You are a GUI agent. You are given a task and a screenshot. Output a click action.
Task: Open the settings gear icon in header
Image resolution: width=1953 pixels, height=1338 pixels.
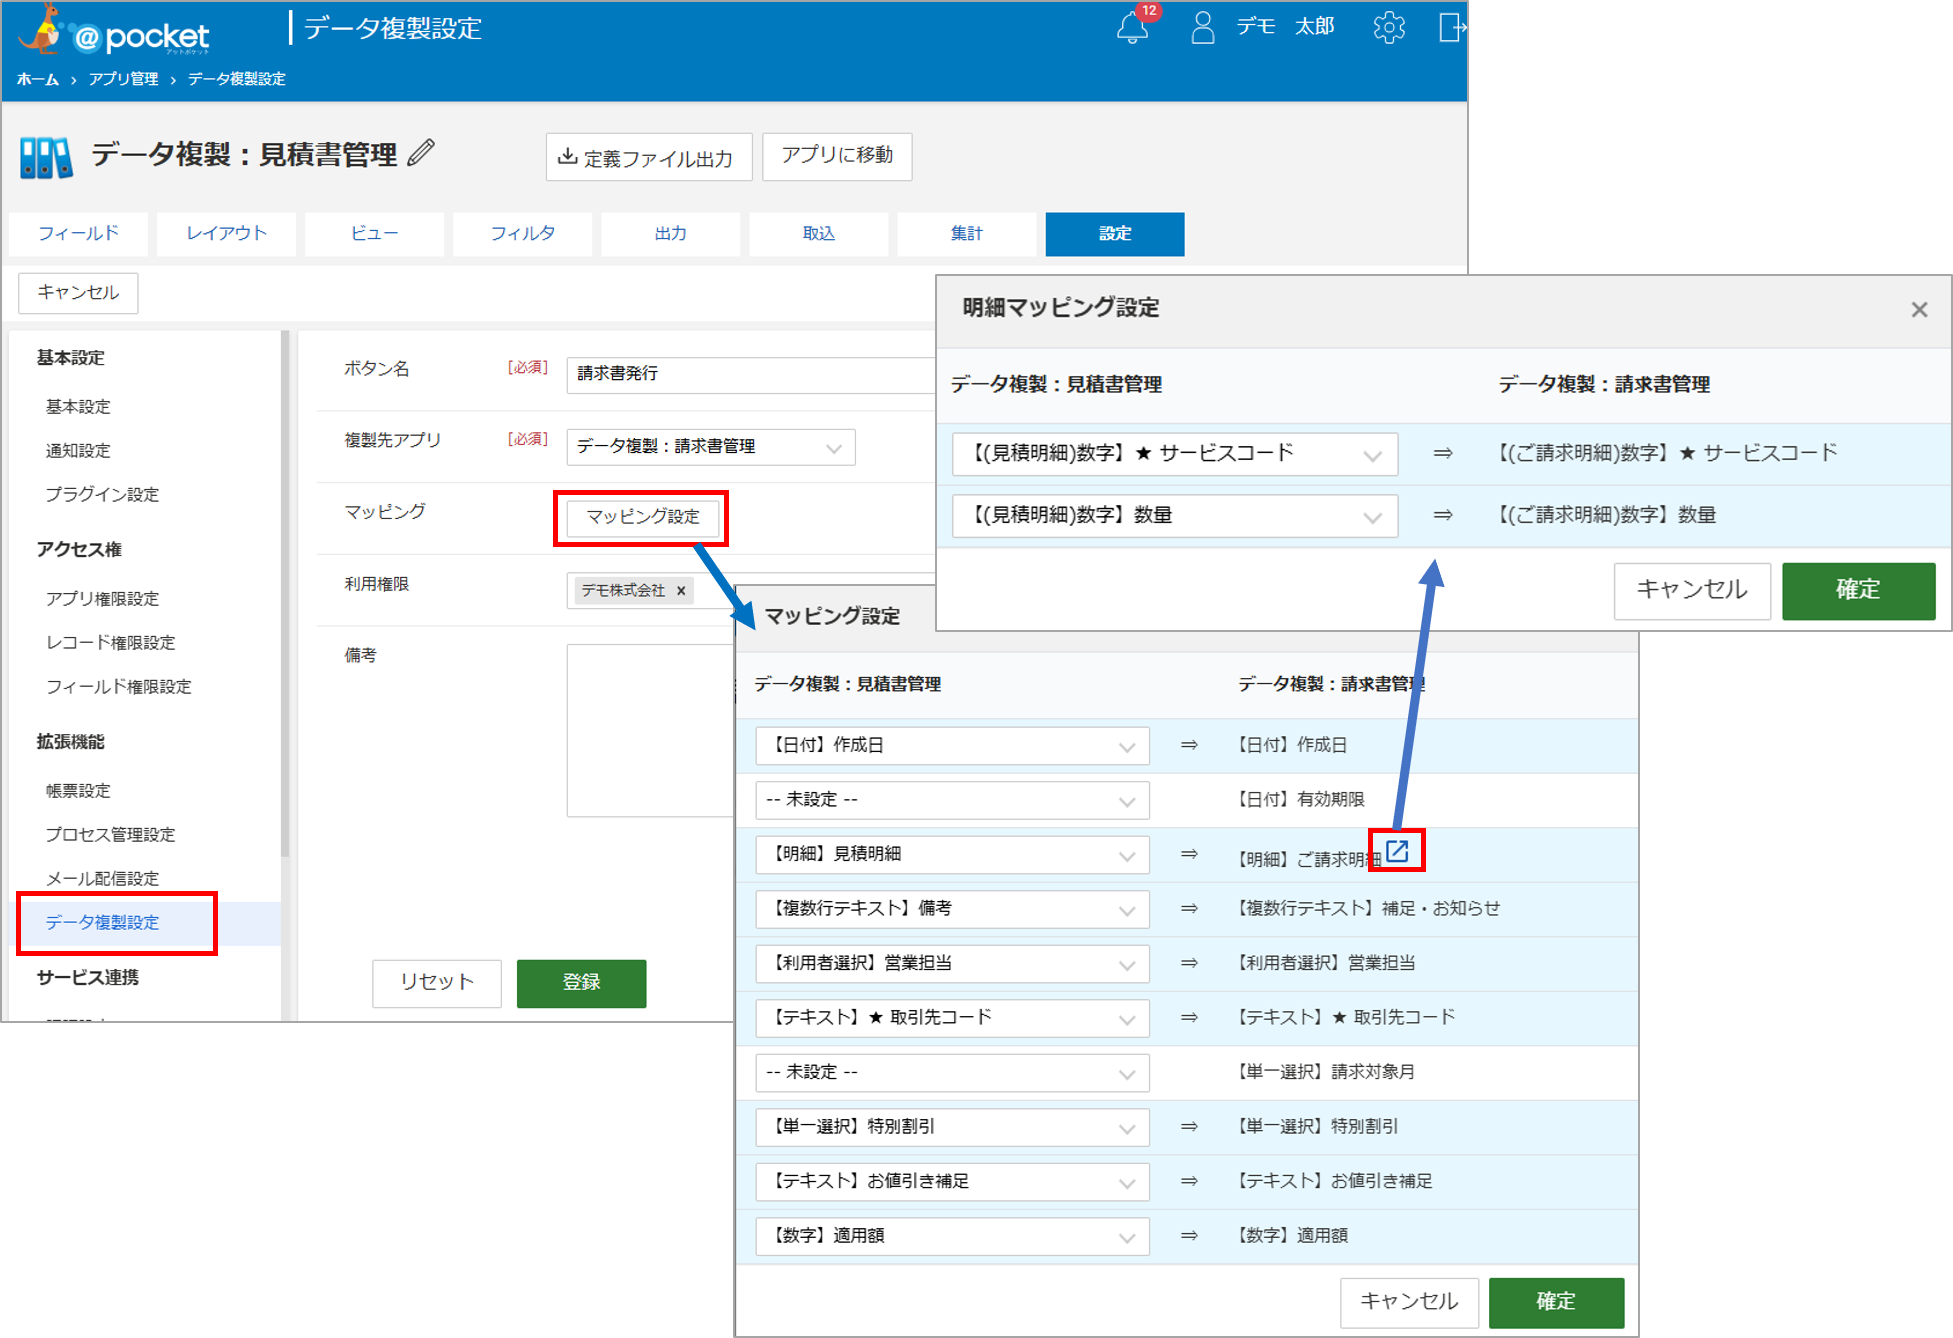[1389, 27]
